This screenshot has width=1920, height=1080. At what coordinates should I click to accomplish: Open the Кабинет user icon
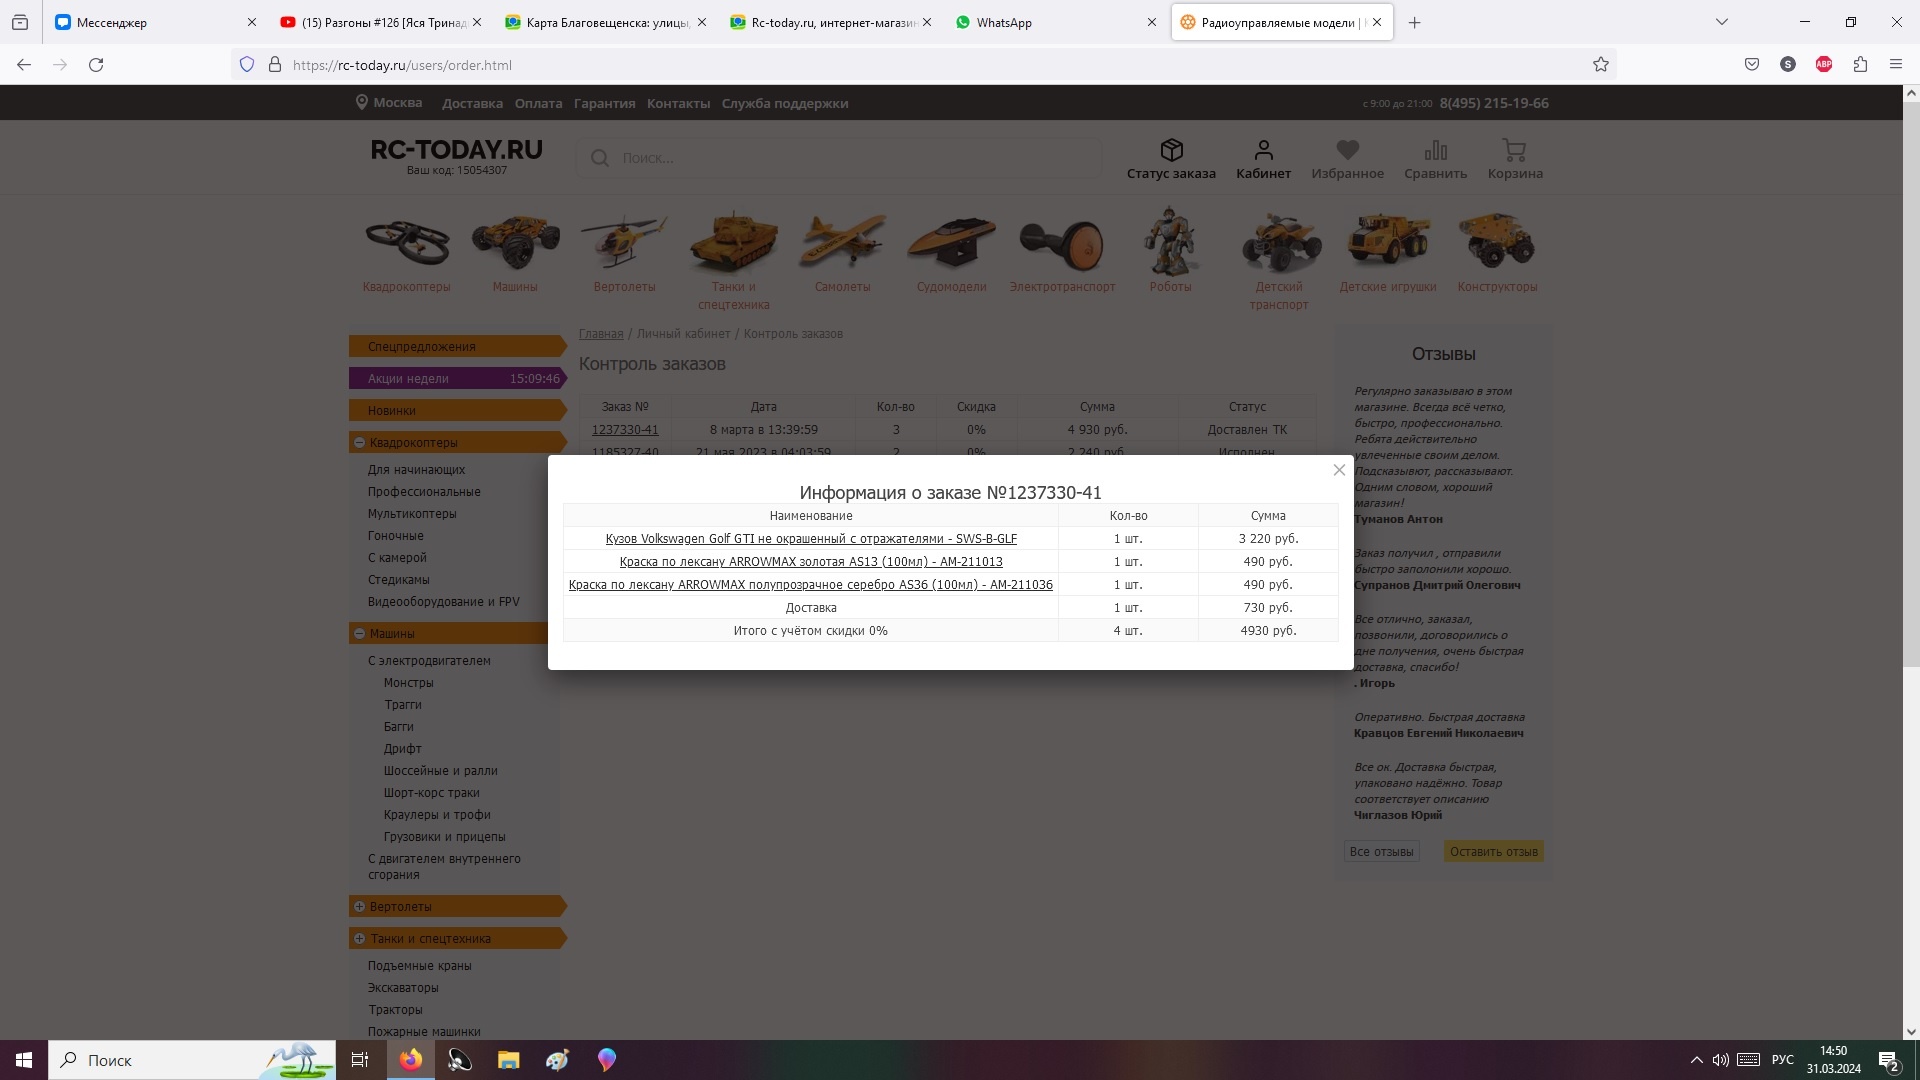point(1264,150)
